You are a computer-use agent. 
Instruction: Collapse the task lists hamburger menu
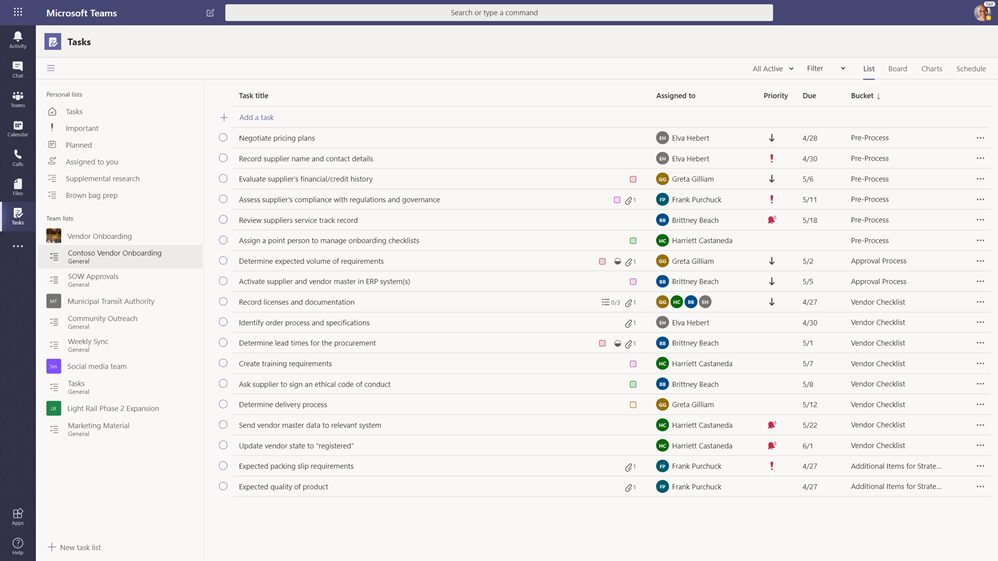point(51,68)
